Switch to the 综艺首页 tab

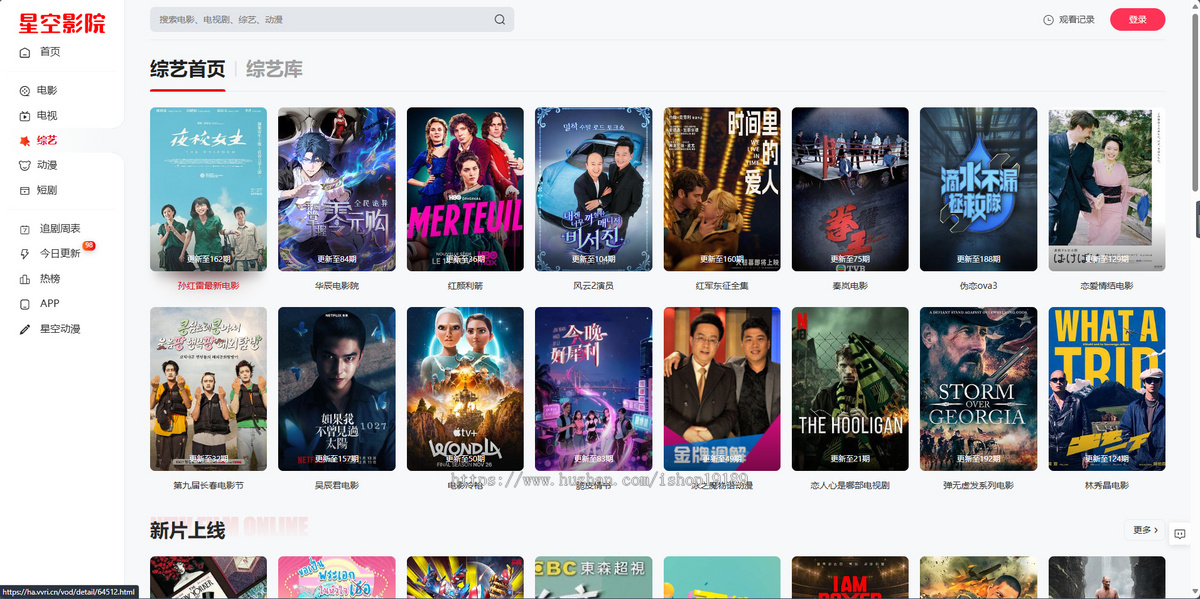[187, 69]
